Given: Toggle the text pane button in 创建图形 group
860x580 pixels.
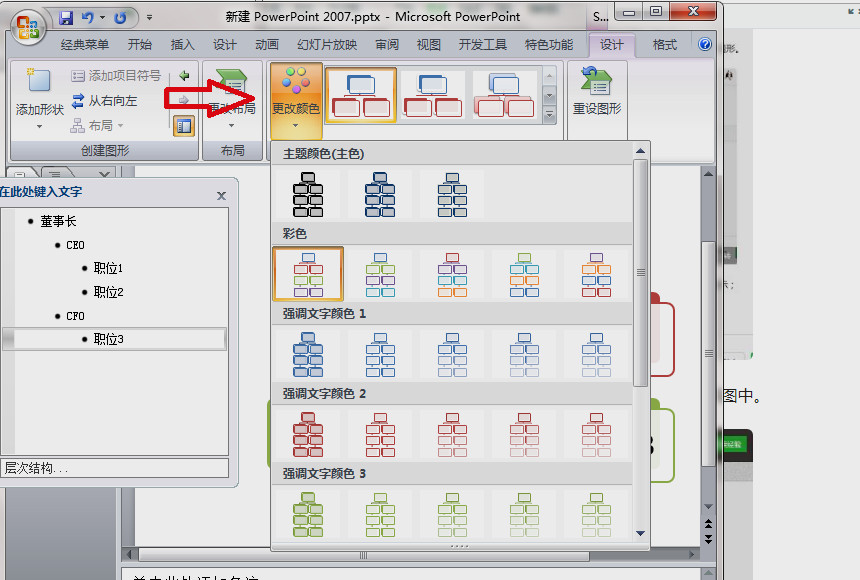Looking at the screenshot, I should click(x=183, y=125).
